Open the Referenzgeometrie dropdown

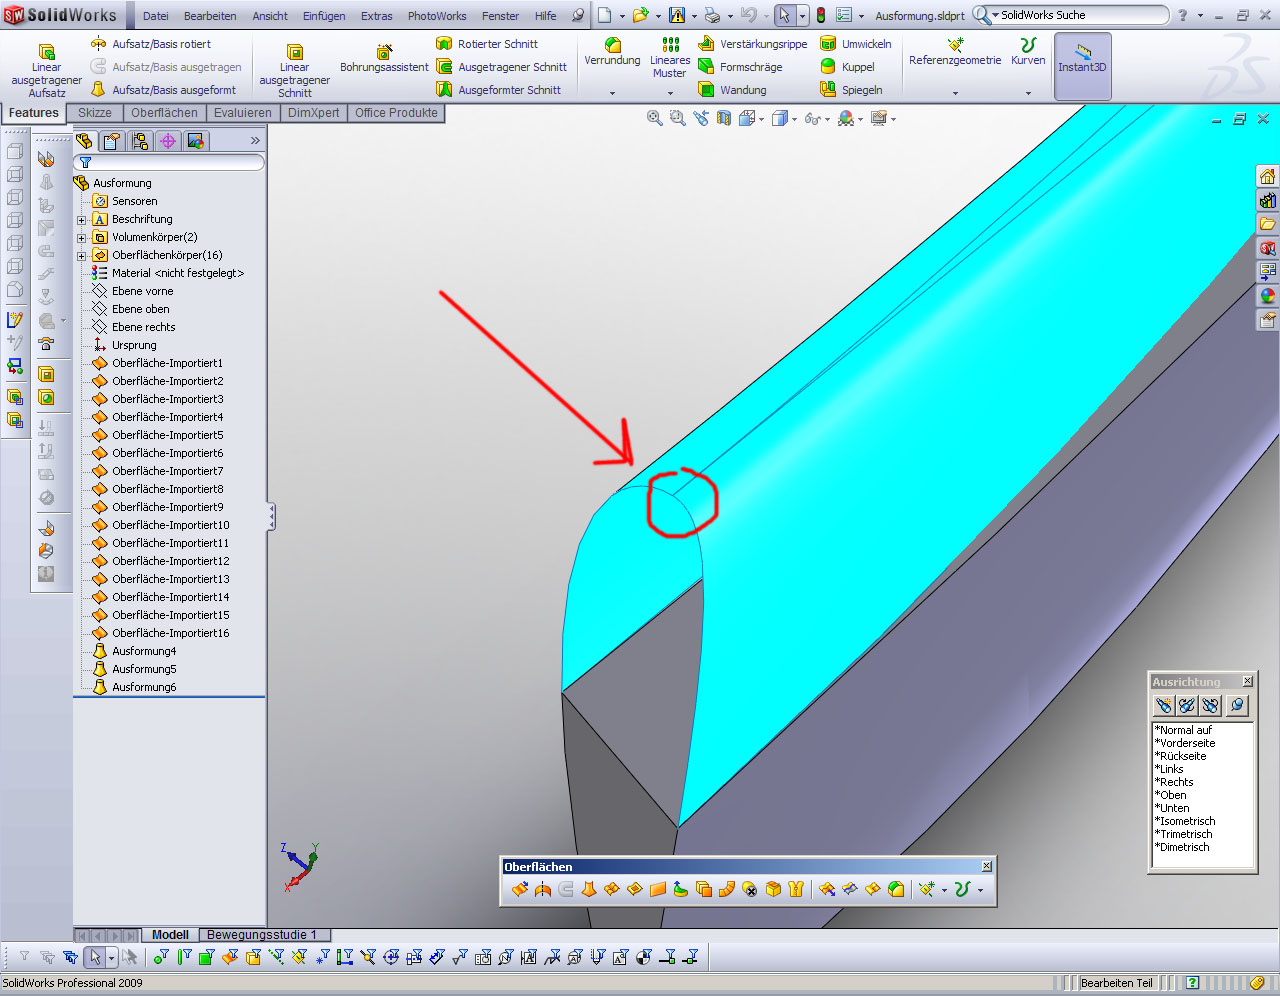pos(955,93)
